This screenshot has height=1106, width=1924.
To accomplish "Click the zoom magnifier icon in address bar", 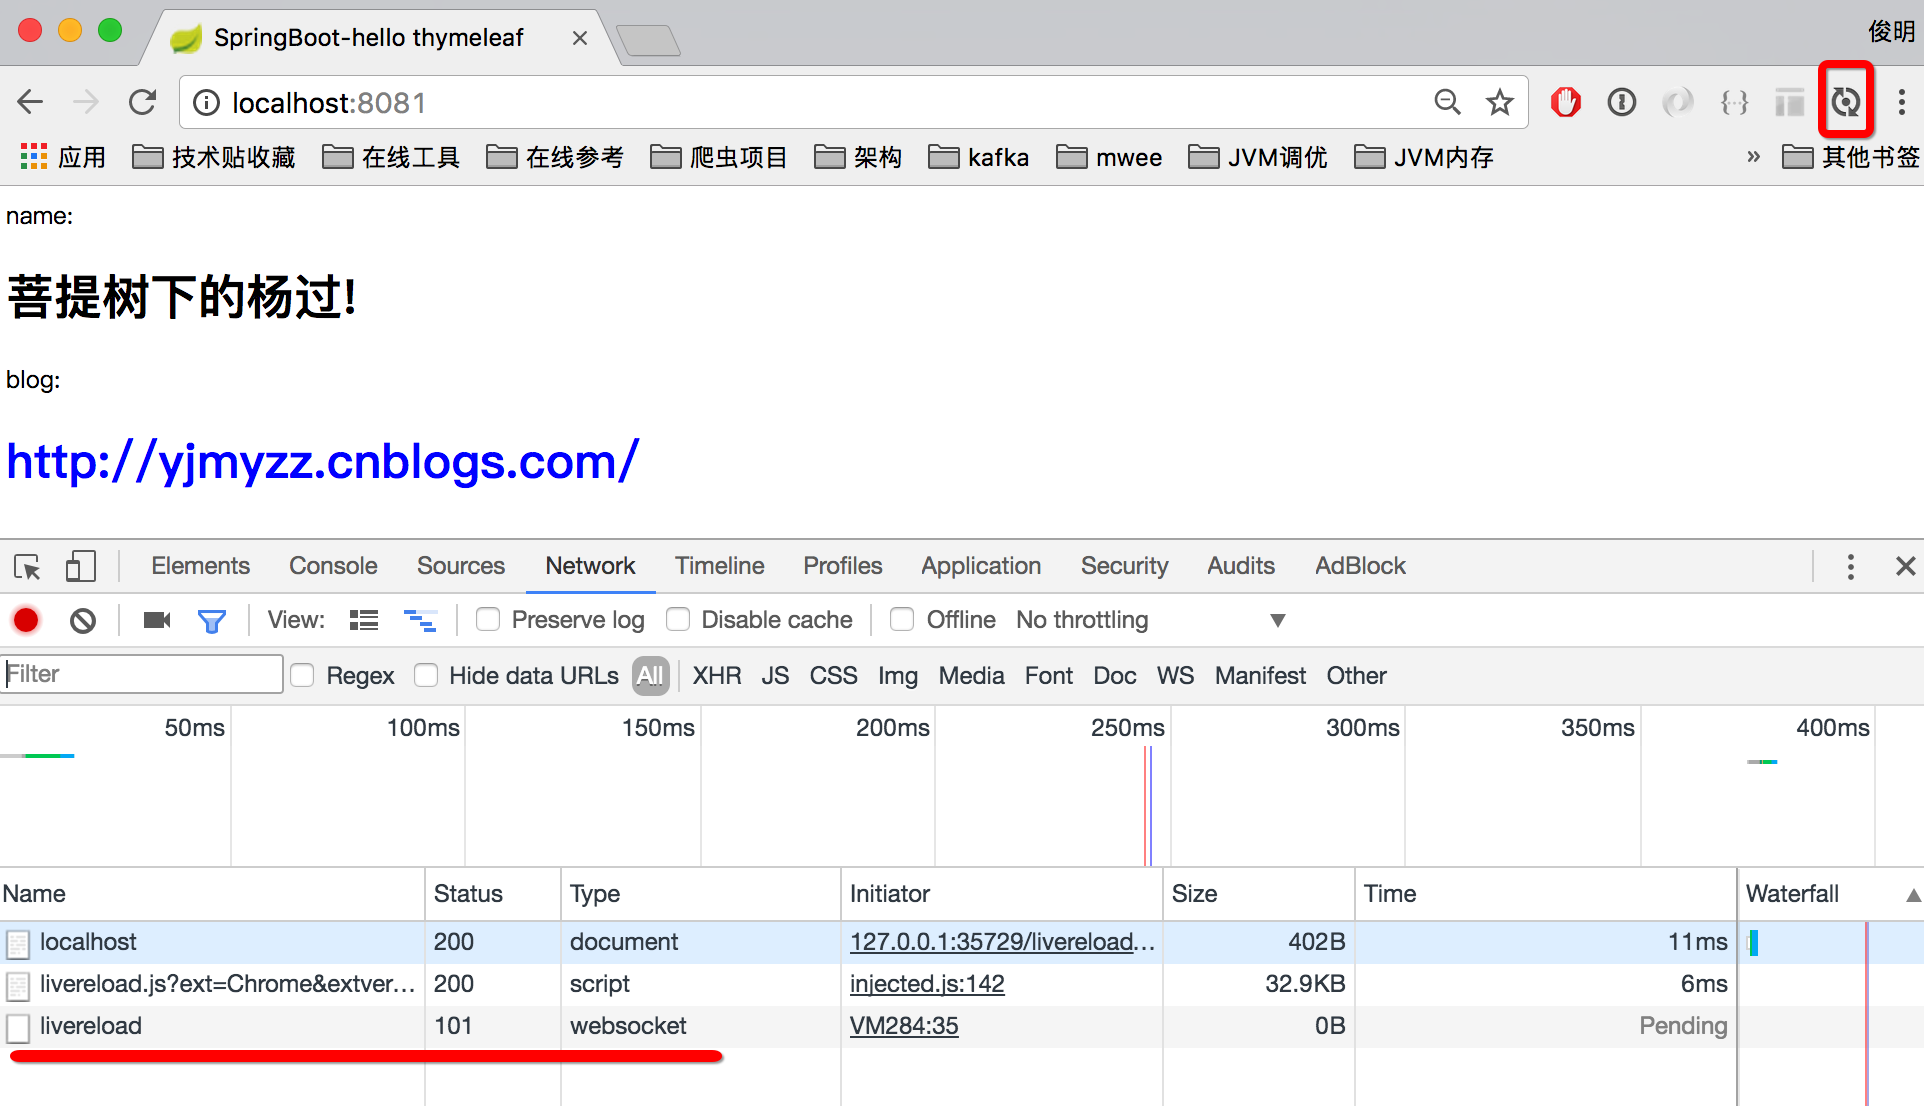I will pos(1447,102).
